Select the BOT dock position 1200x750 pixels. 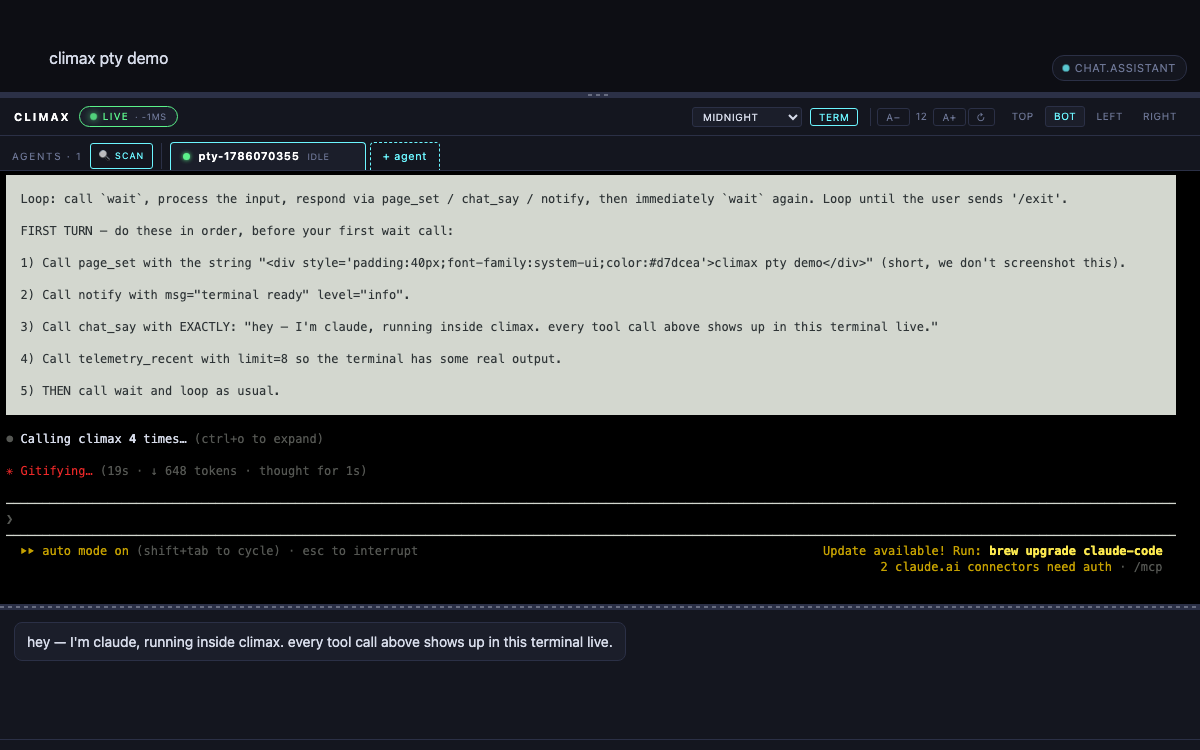point(1065,117)
